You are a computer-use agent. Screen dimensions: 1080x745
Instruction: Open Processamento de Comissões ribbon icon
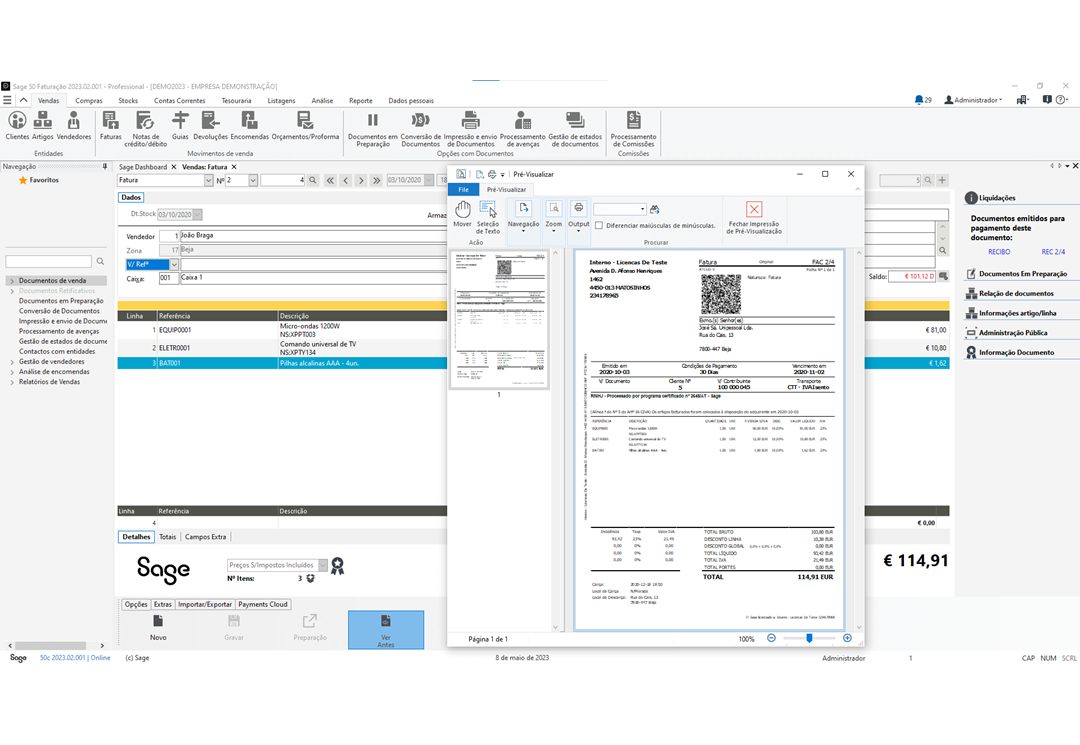(x=634, y=129)
